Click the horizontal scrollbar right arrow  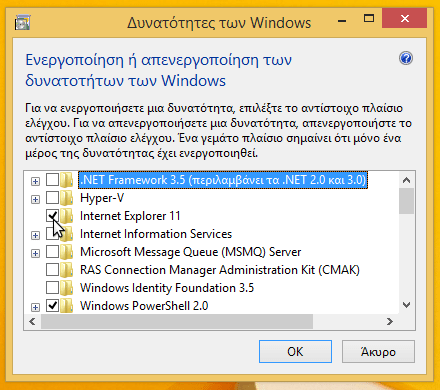coord(390,322)
